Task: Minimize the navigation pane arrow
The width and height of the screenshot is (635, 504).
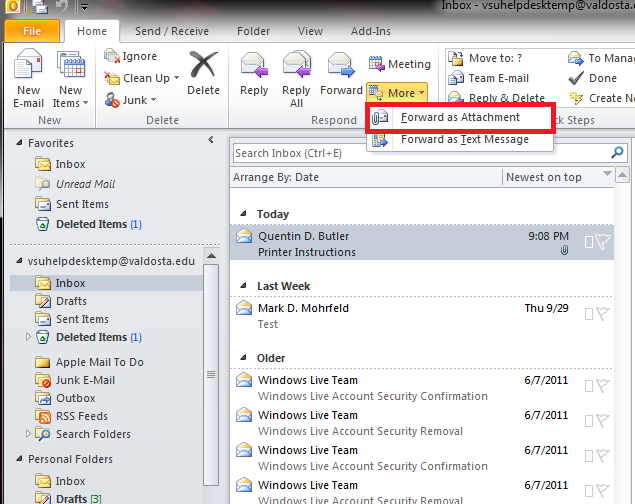Action: pos(211,140)
